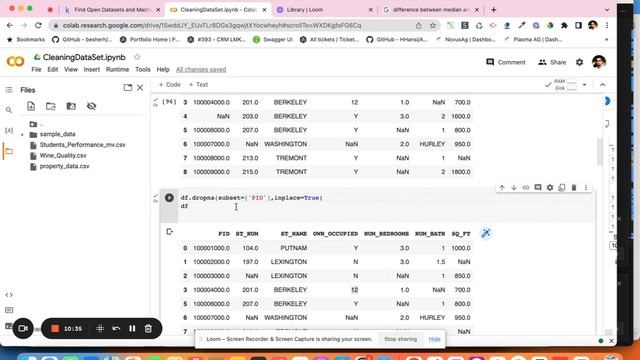Open the Tools menu
This screenshot has height=360, width=640.
pyautogui.click(x=142, y=69)
